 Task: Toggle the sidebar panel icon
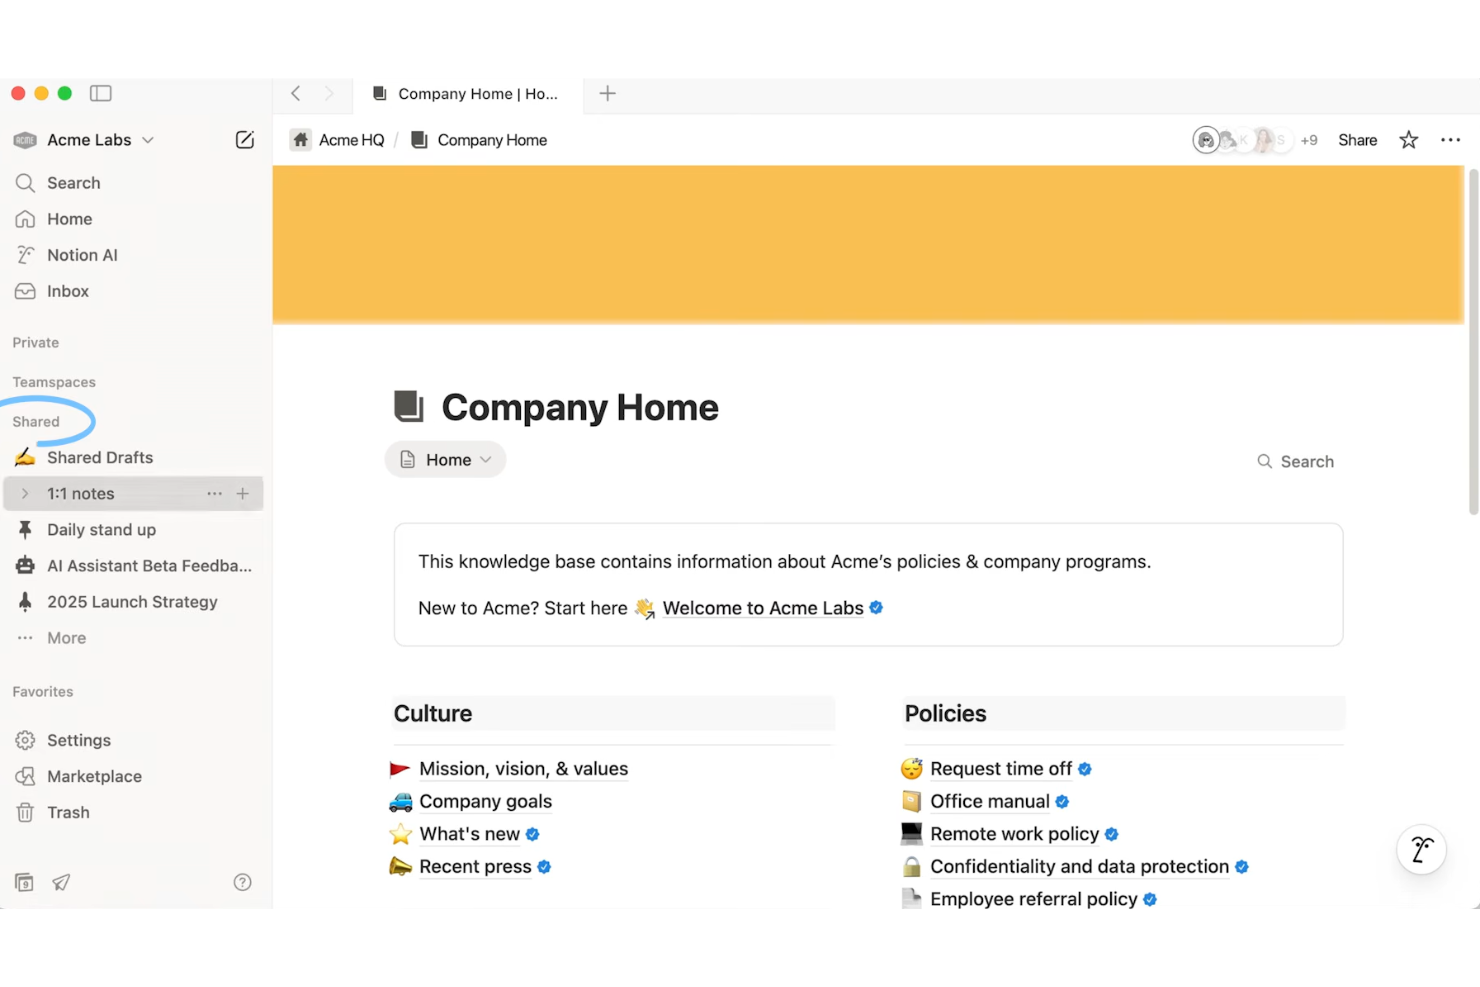[101, 93]
